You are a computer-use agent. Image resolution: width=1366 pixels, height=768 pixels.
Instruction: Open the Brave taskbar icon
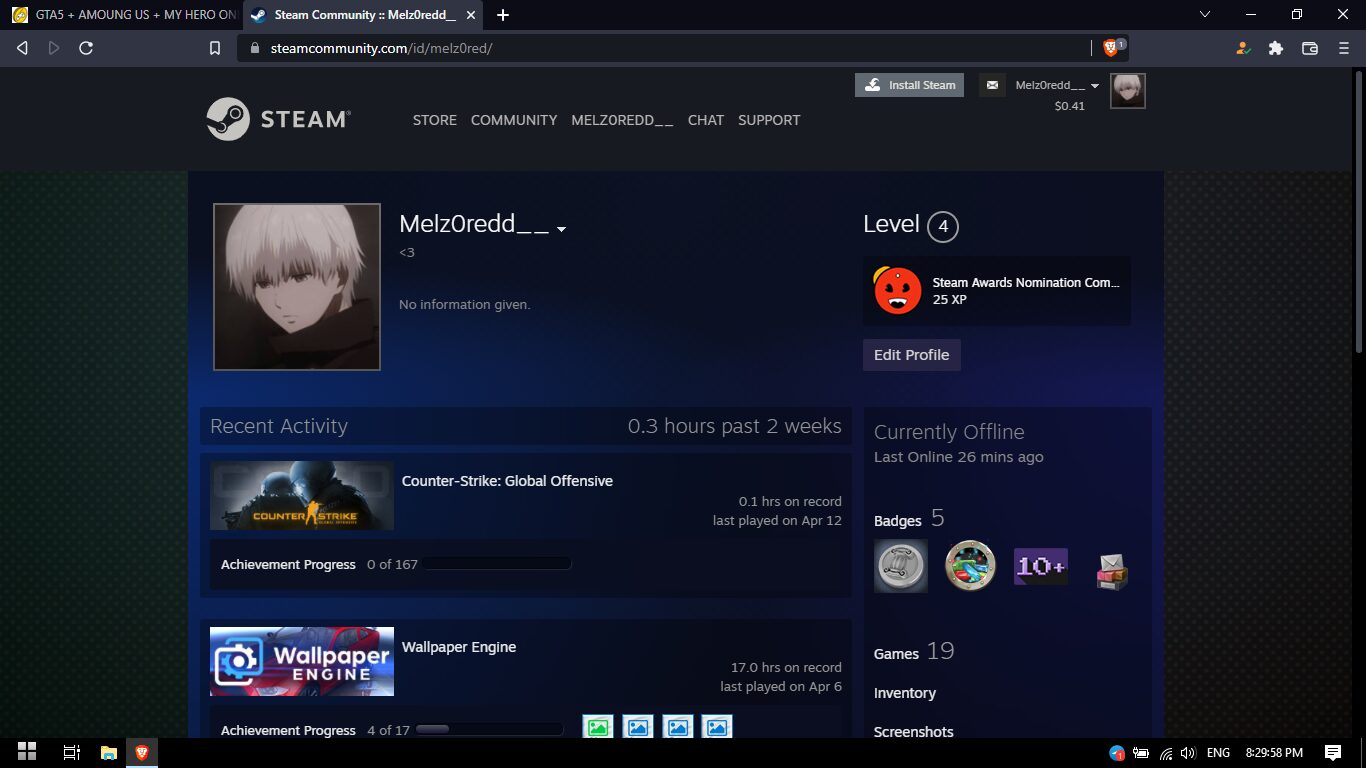[x=142, y=752]
